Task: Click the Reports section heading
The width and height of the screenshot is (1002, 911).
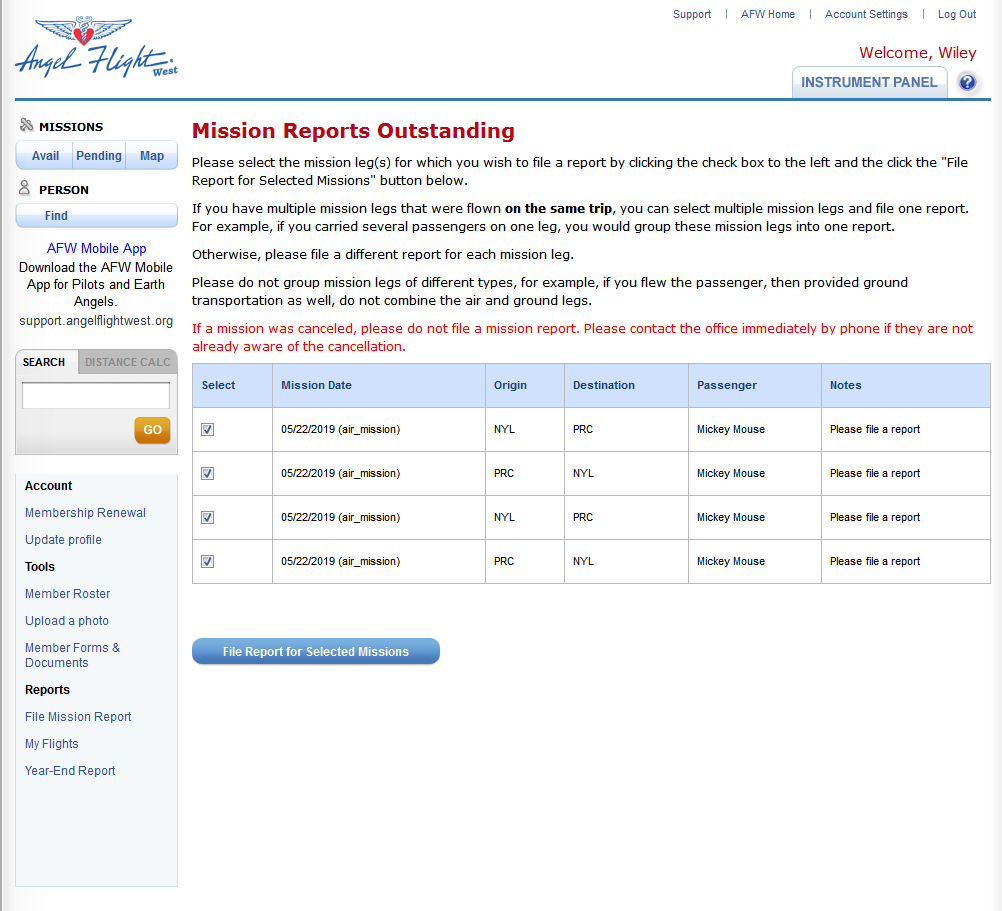Action: (x=47, y=690)
